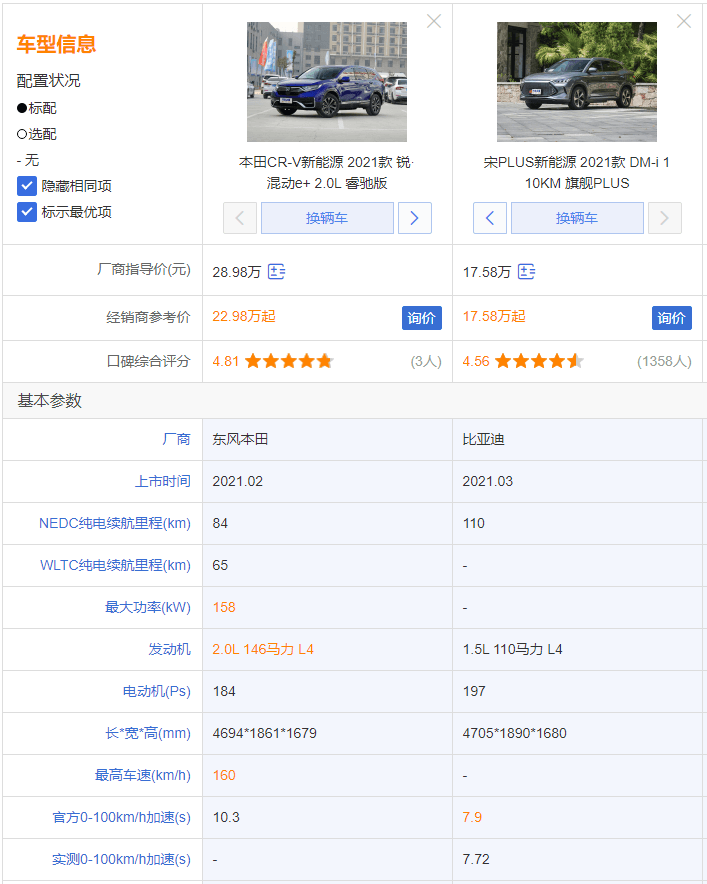Go to next Honda CR-V trim with right arrow
Screen dimensions: 707x884
(414, 218)
